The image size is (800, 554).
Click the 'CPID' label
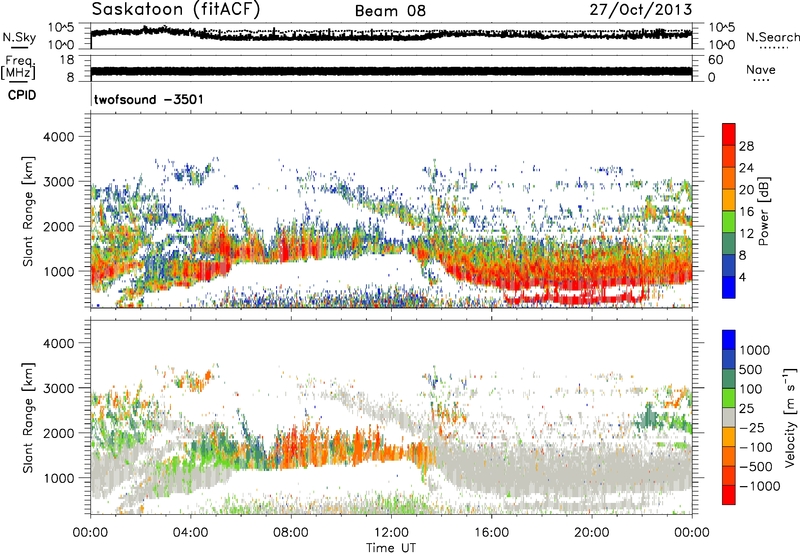click(22, 95)
